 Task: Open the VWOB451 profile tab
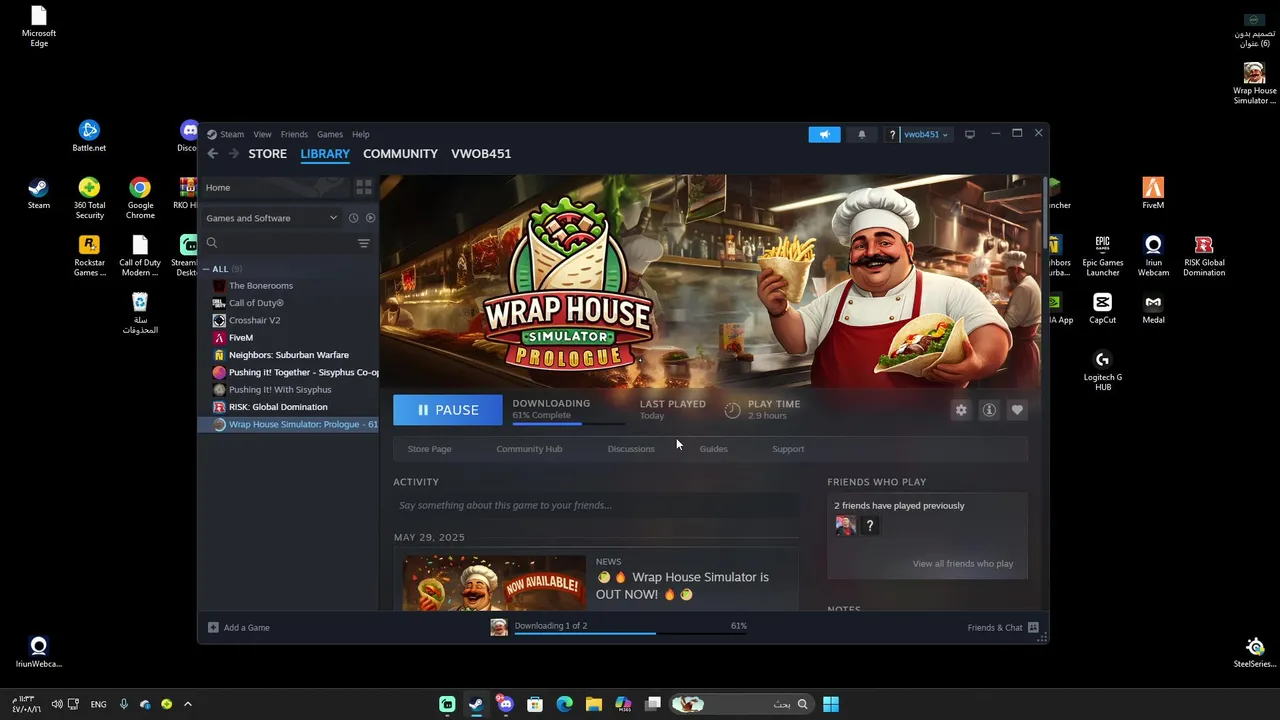481,153
